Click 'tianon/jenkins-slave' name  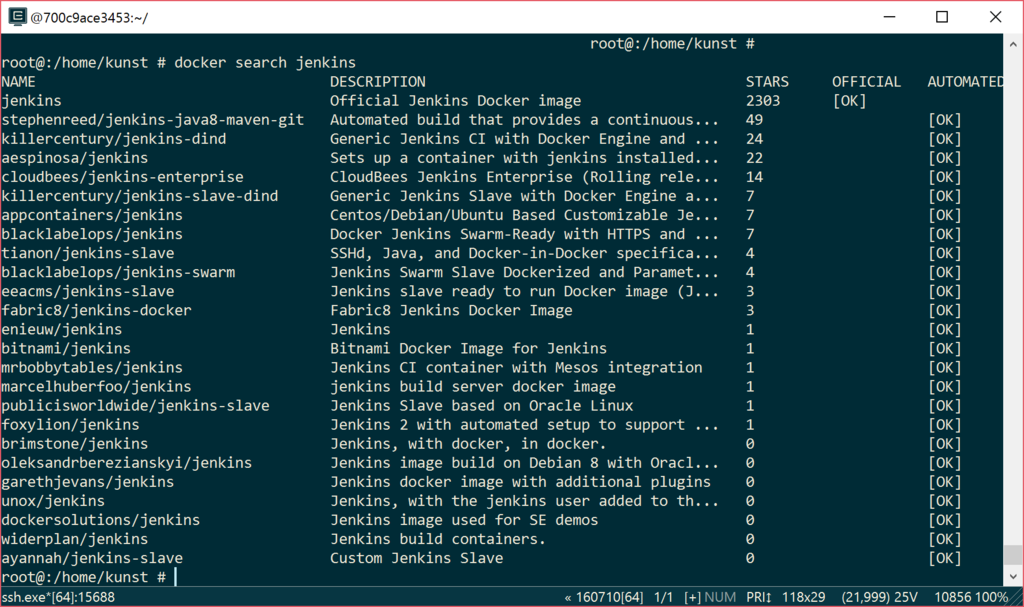[x=88, y=253]
